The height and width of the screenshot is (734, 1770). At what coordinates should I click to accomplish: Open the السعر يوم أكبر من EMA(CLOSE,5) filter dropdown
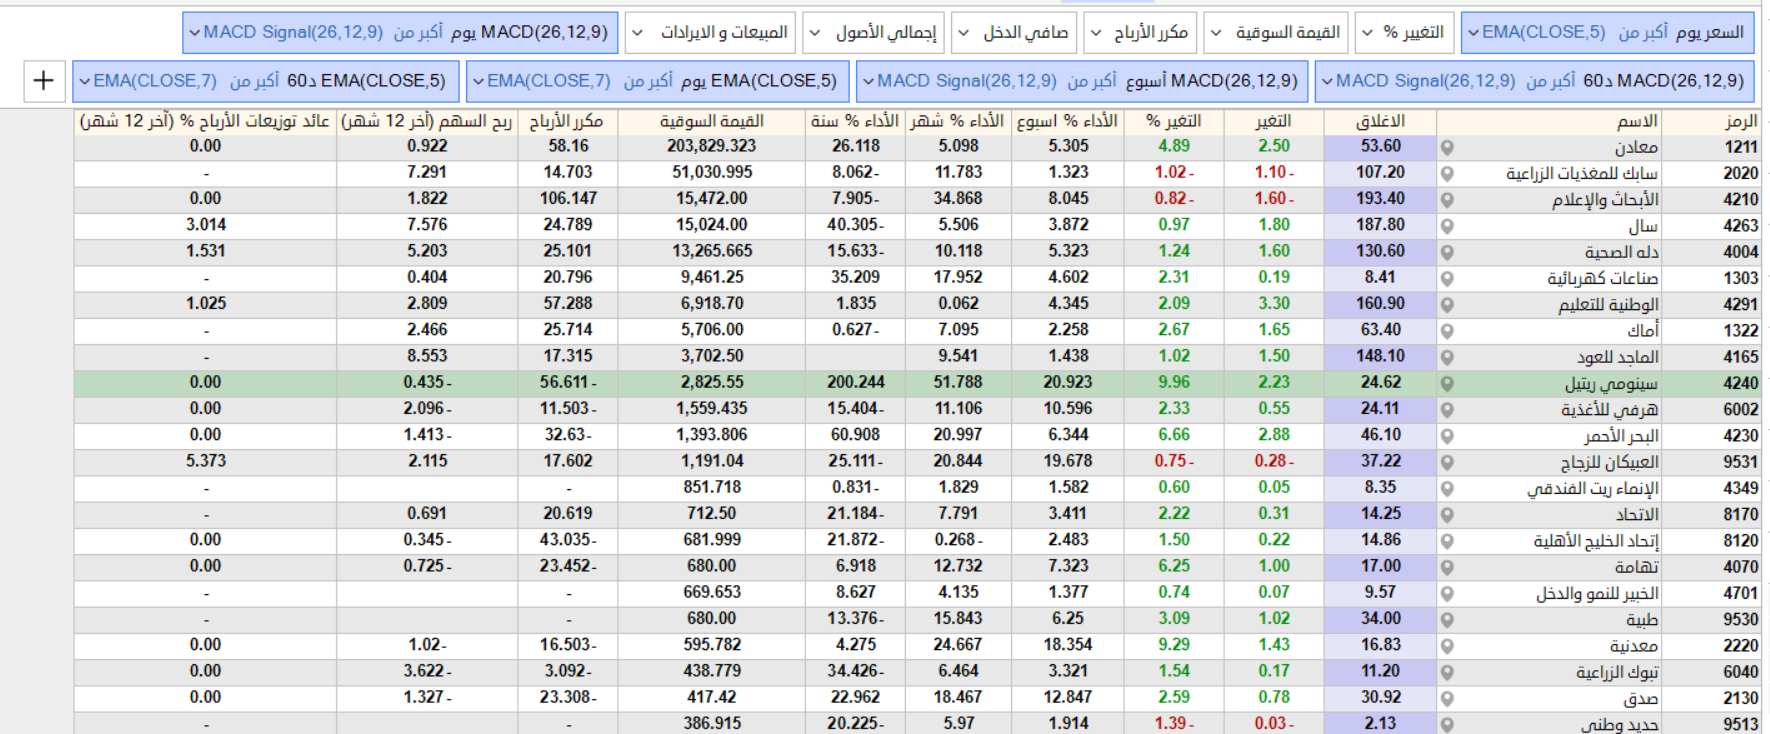(1608, 33)
